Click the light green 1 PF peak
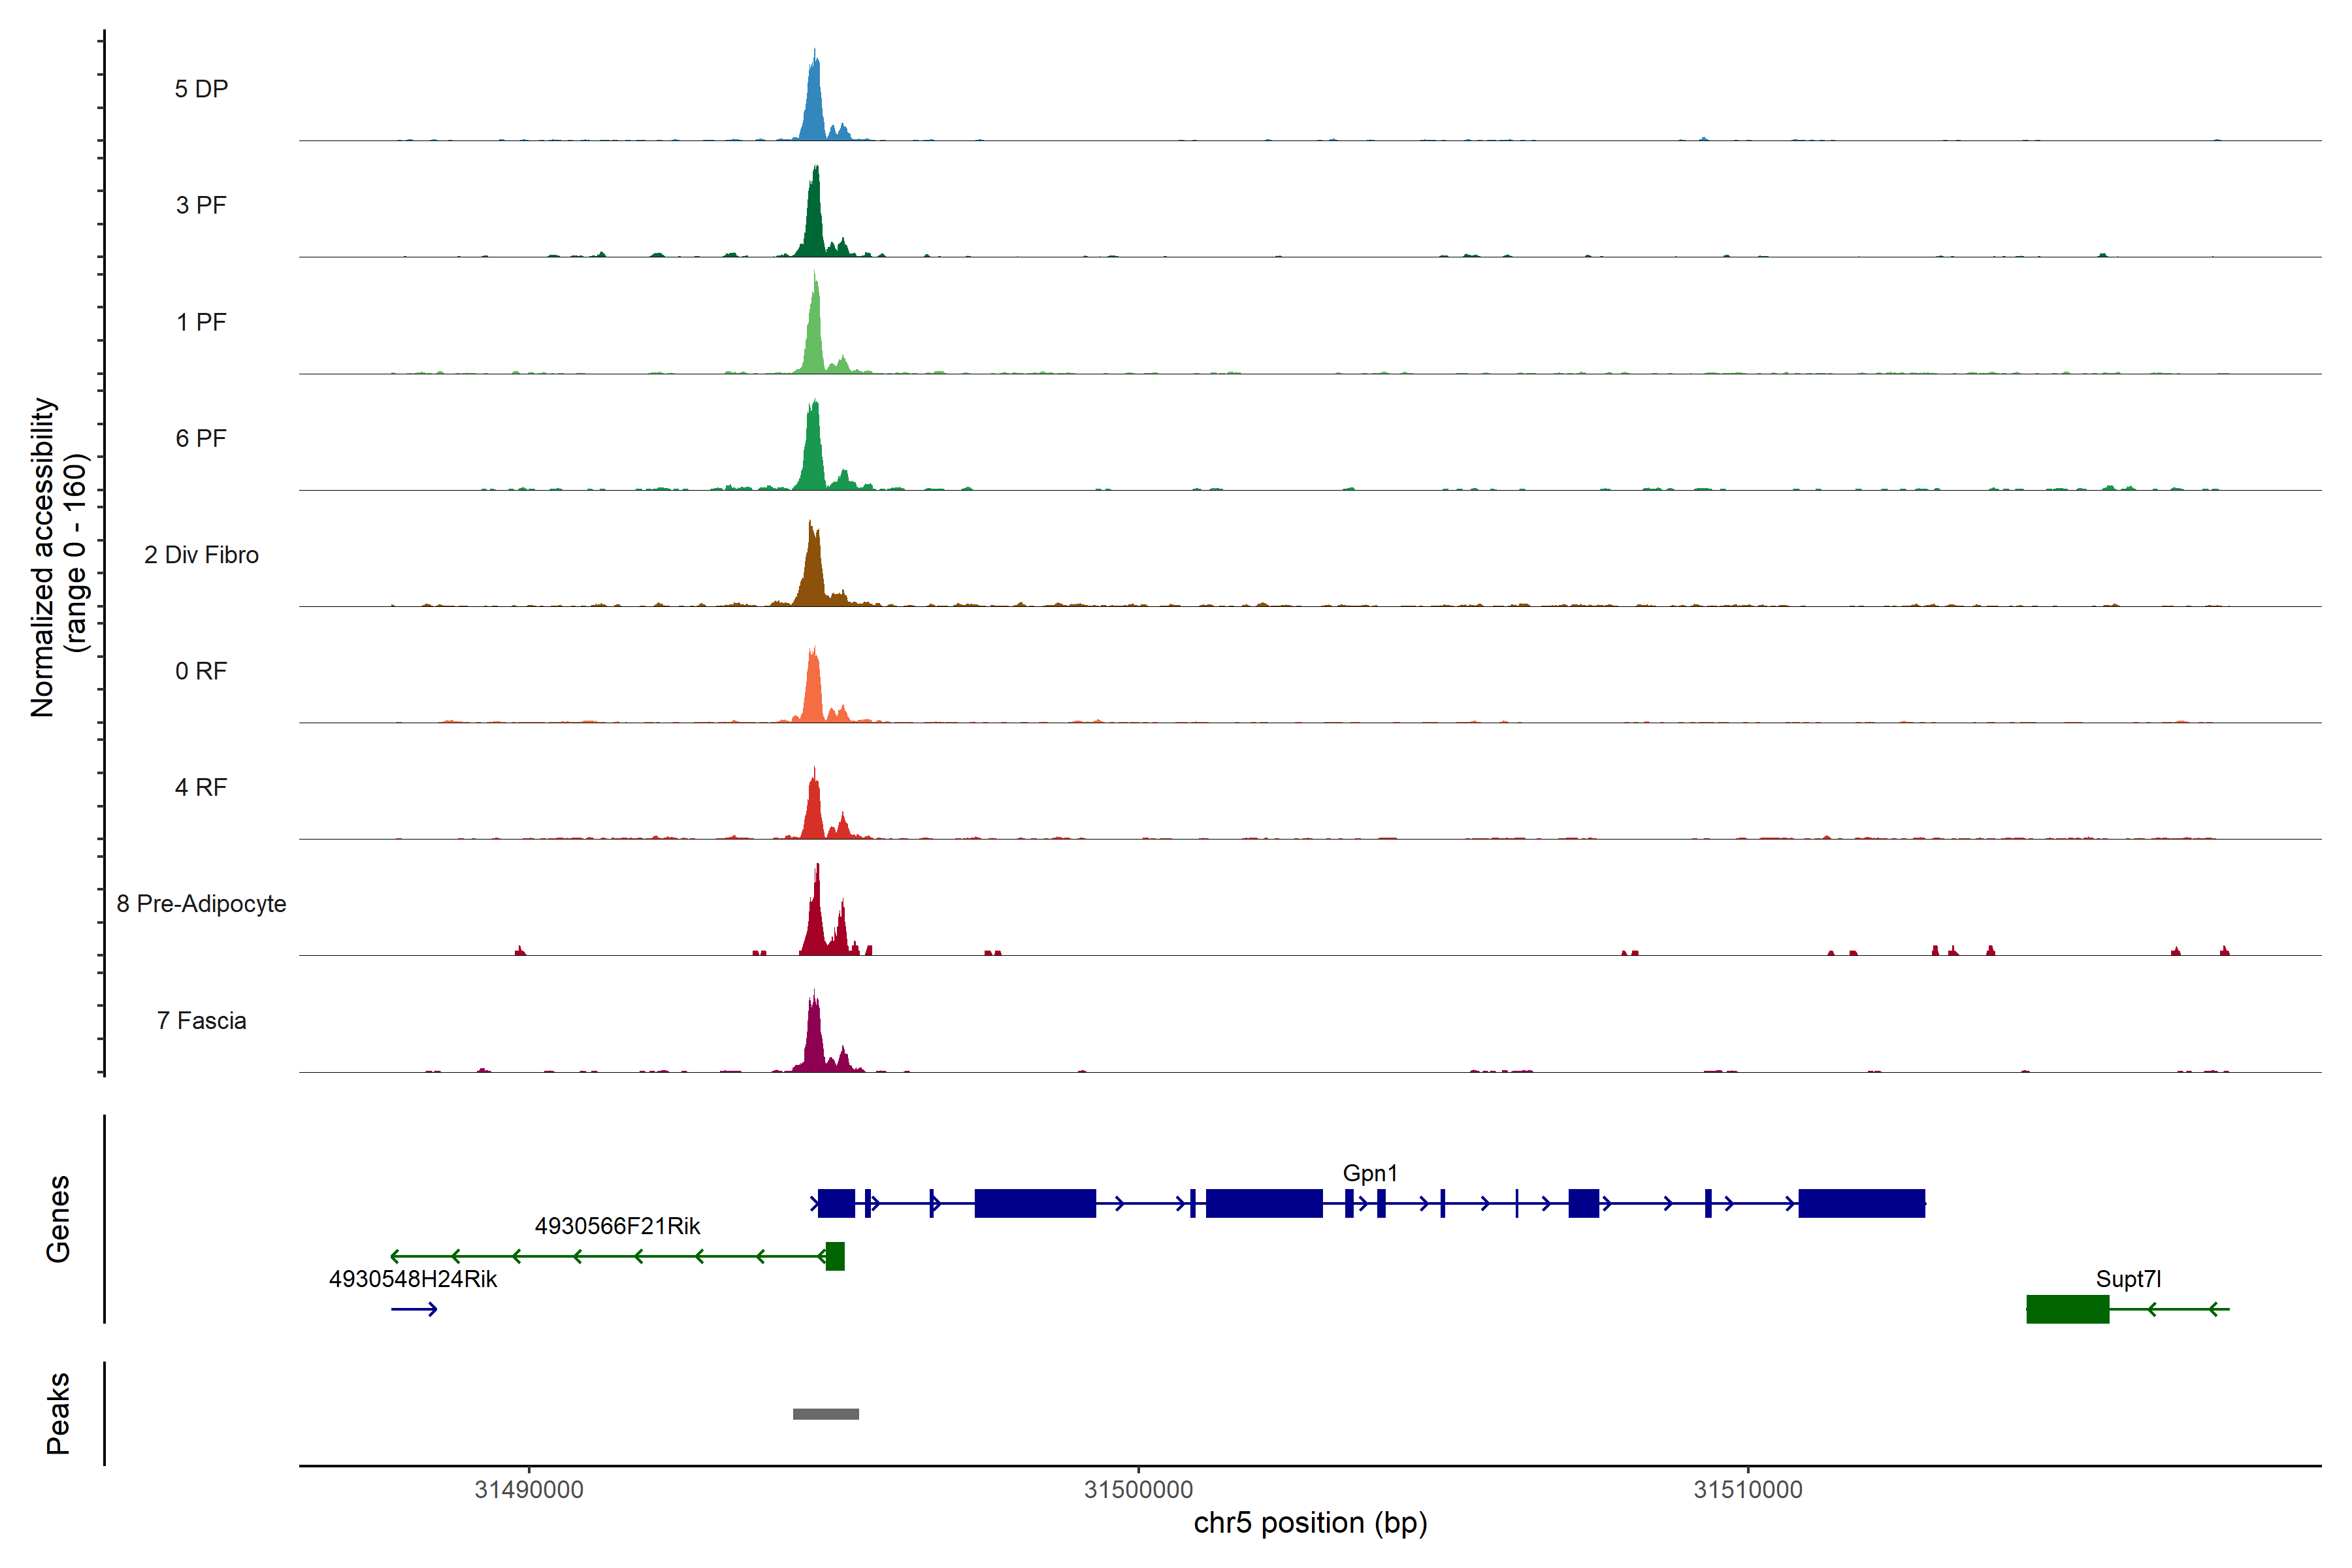Image resolution: width=2352 pixels, height=1568 pixels. click(x=815, y=335)
